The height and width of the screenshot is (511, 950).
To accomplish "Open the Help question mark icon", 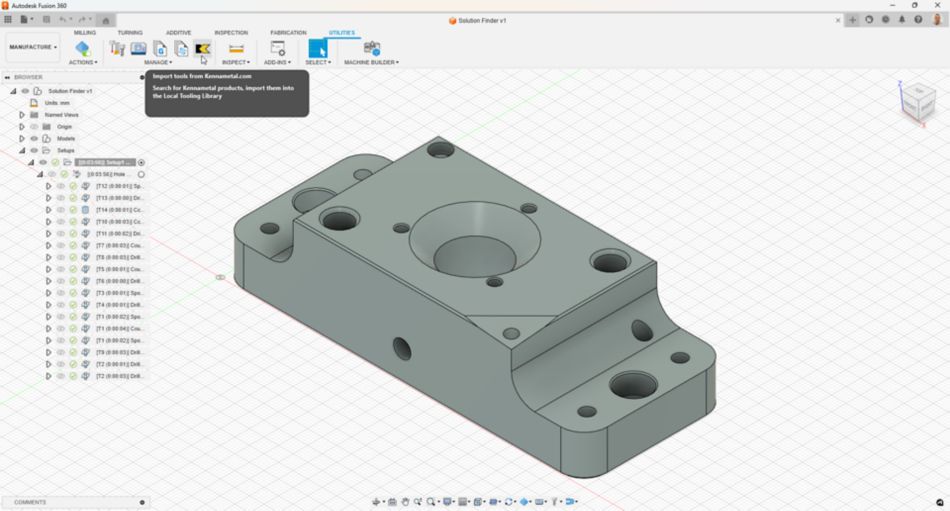I will click(918, 19).
